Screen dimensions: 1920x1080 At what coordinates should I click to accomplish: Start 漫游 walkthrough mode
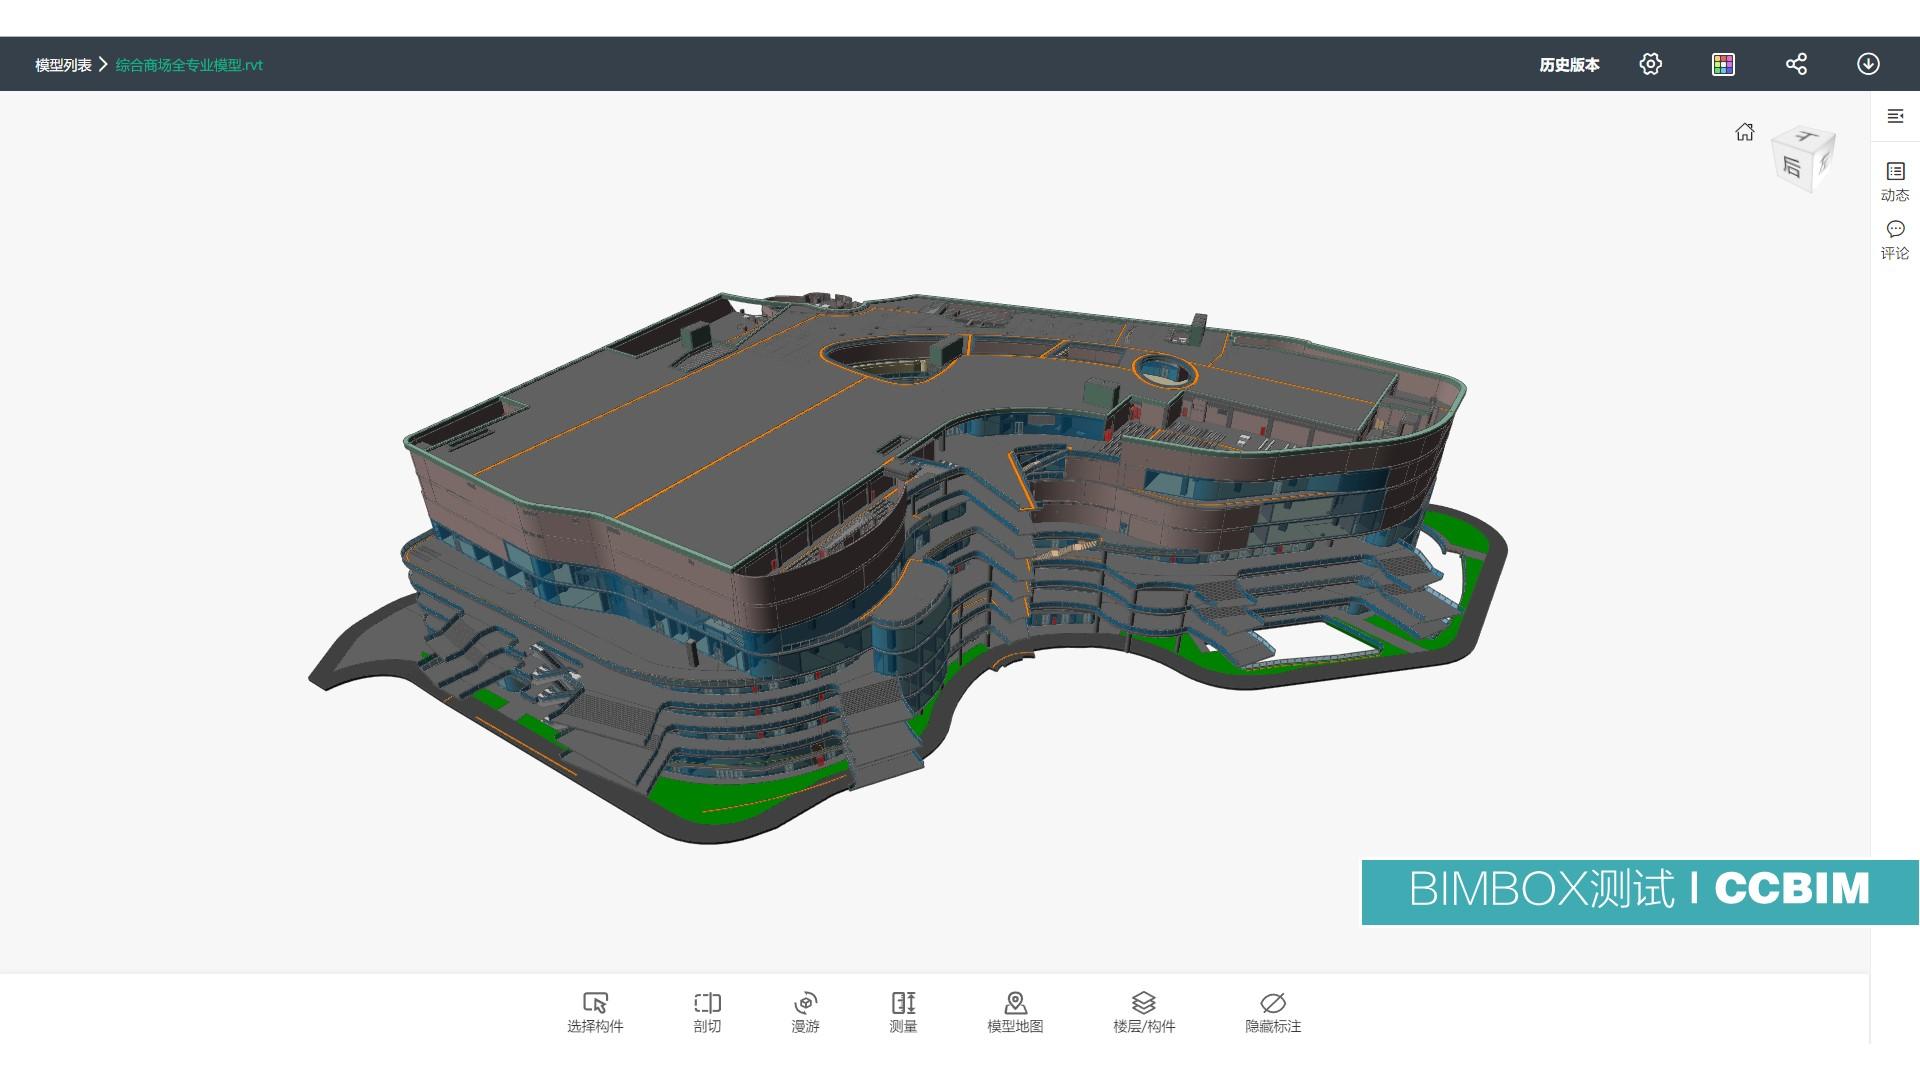pyautogui.click(x=805, y=1010)
